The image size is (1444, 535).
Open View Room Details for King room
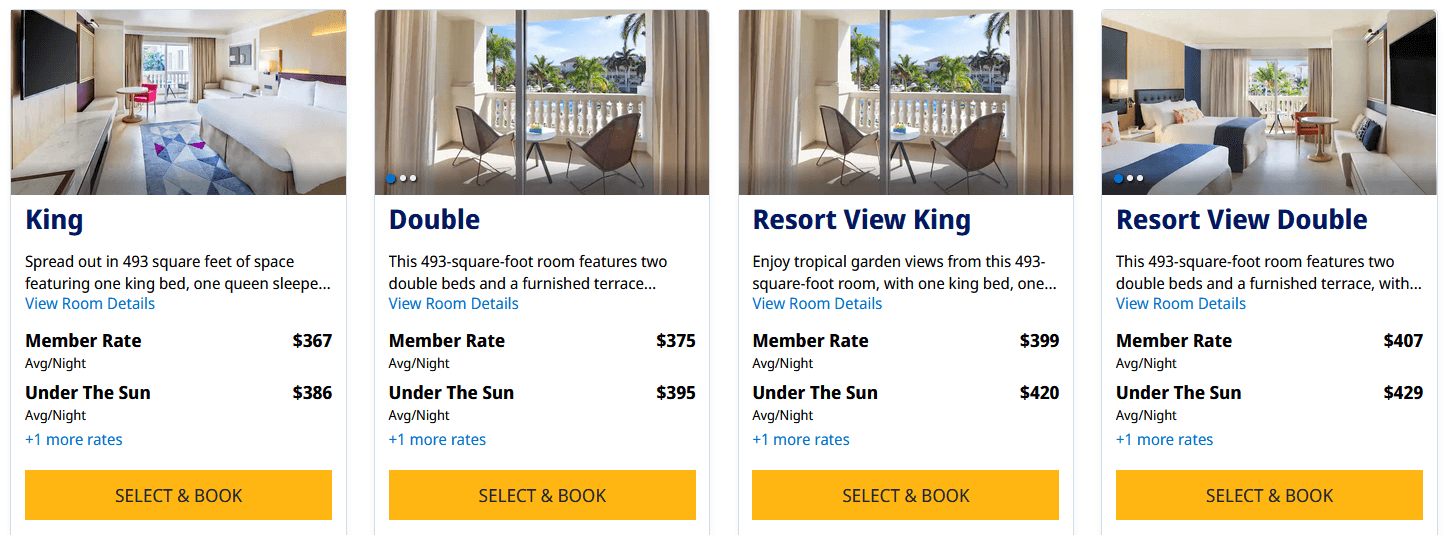[90, 304]
